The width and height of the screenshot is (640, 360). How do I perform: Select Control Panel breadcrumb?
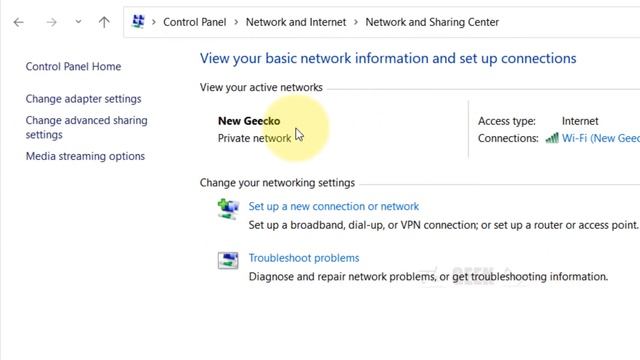tap(194, 22)
